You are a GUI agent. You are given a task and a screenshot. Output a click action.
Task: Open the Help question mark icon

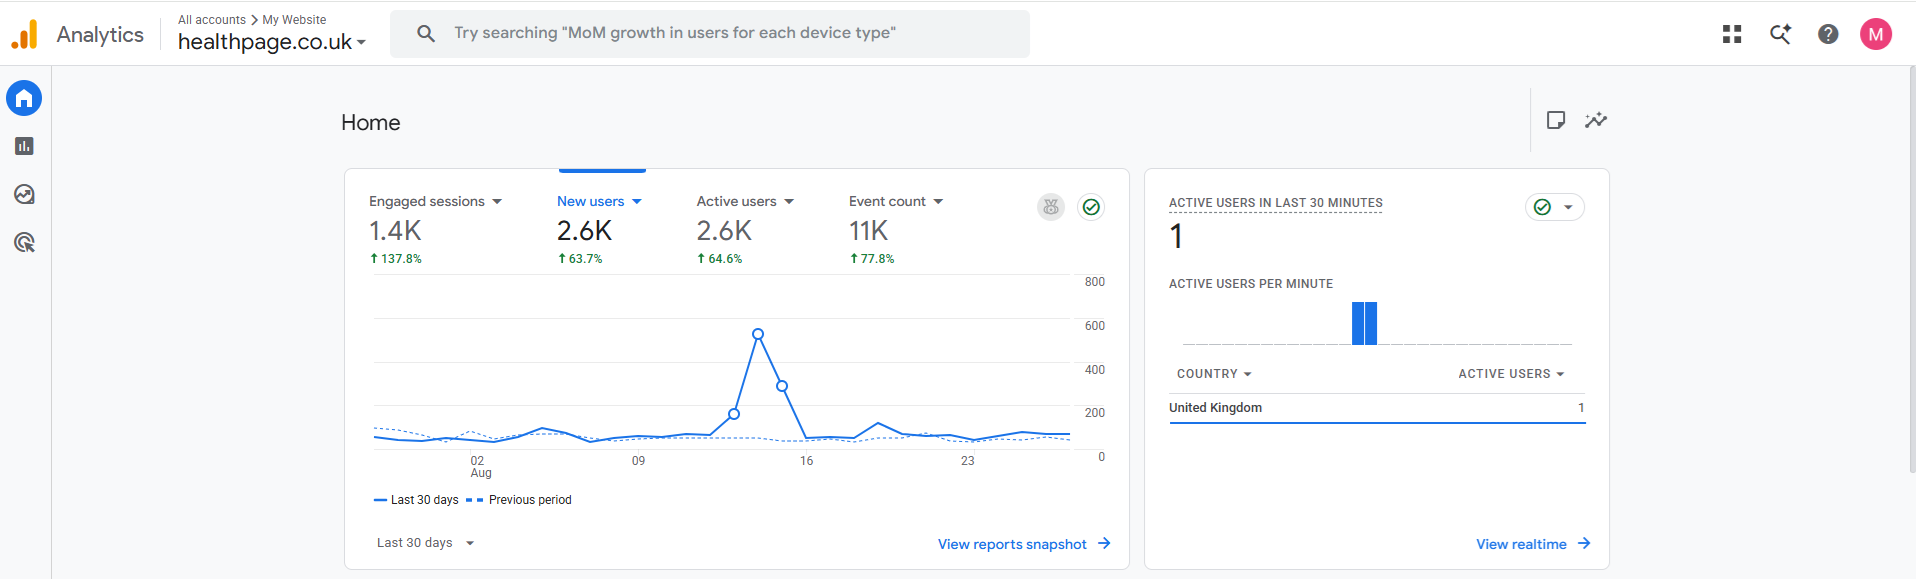(1828, 34)
